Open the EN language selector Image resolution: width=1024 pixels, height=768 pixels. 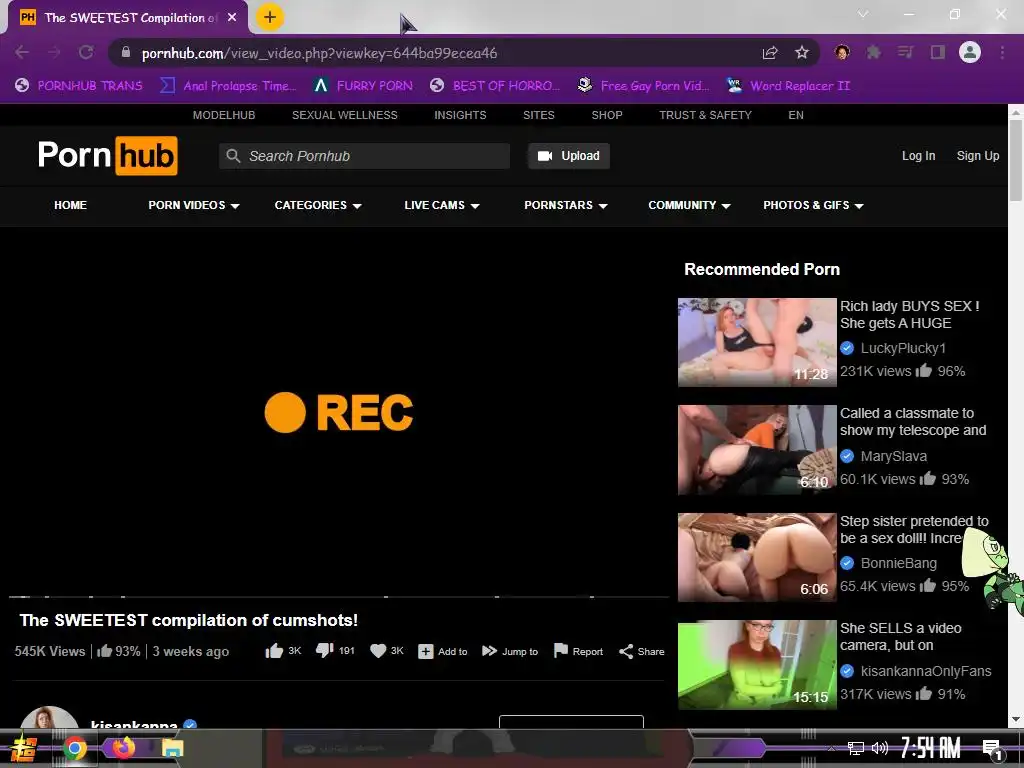tap(795, 115)
